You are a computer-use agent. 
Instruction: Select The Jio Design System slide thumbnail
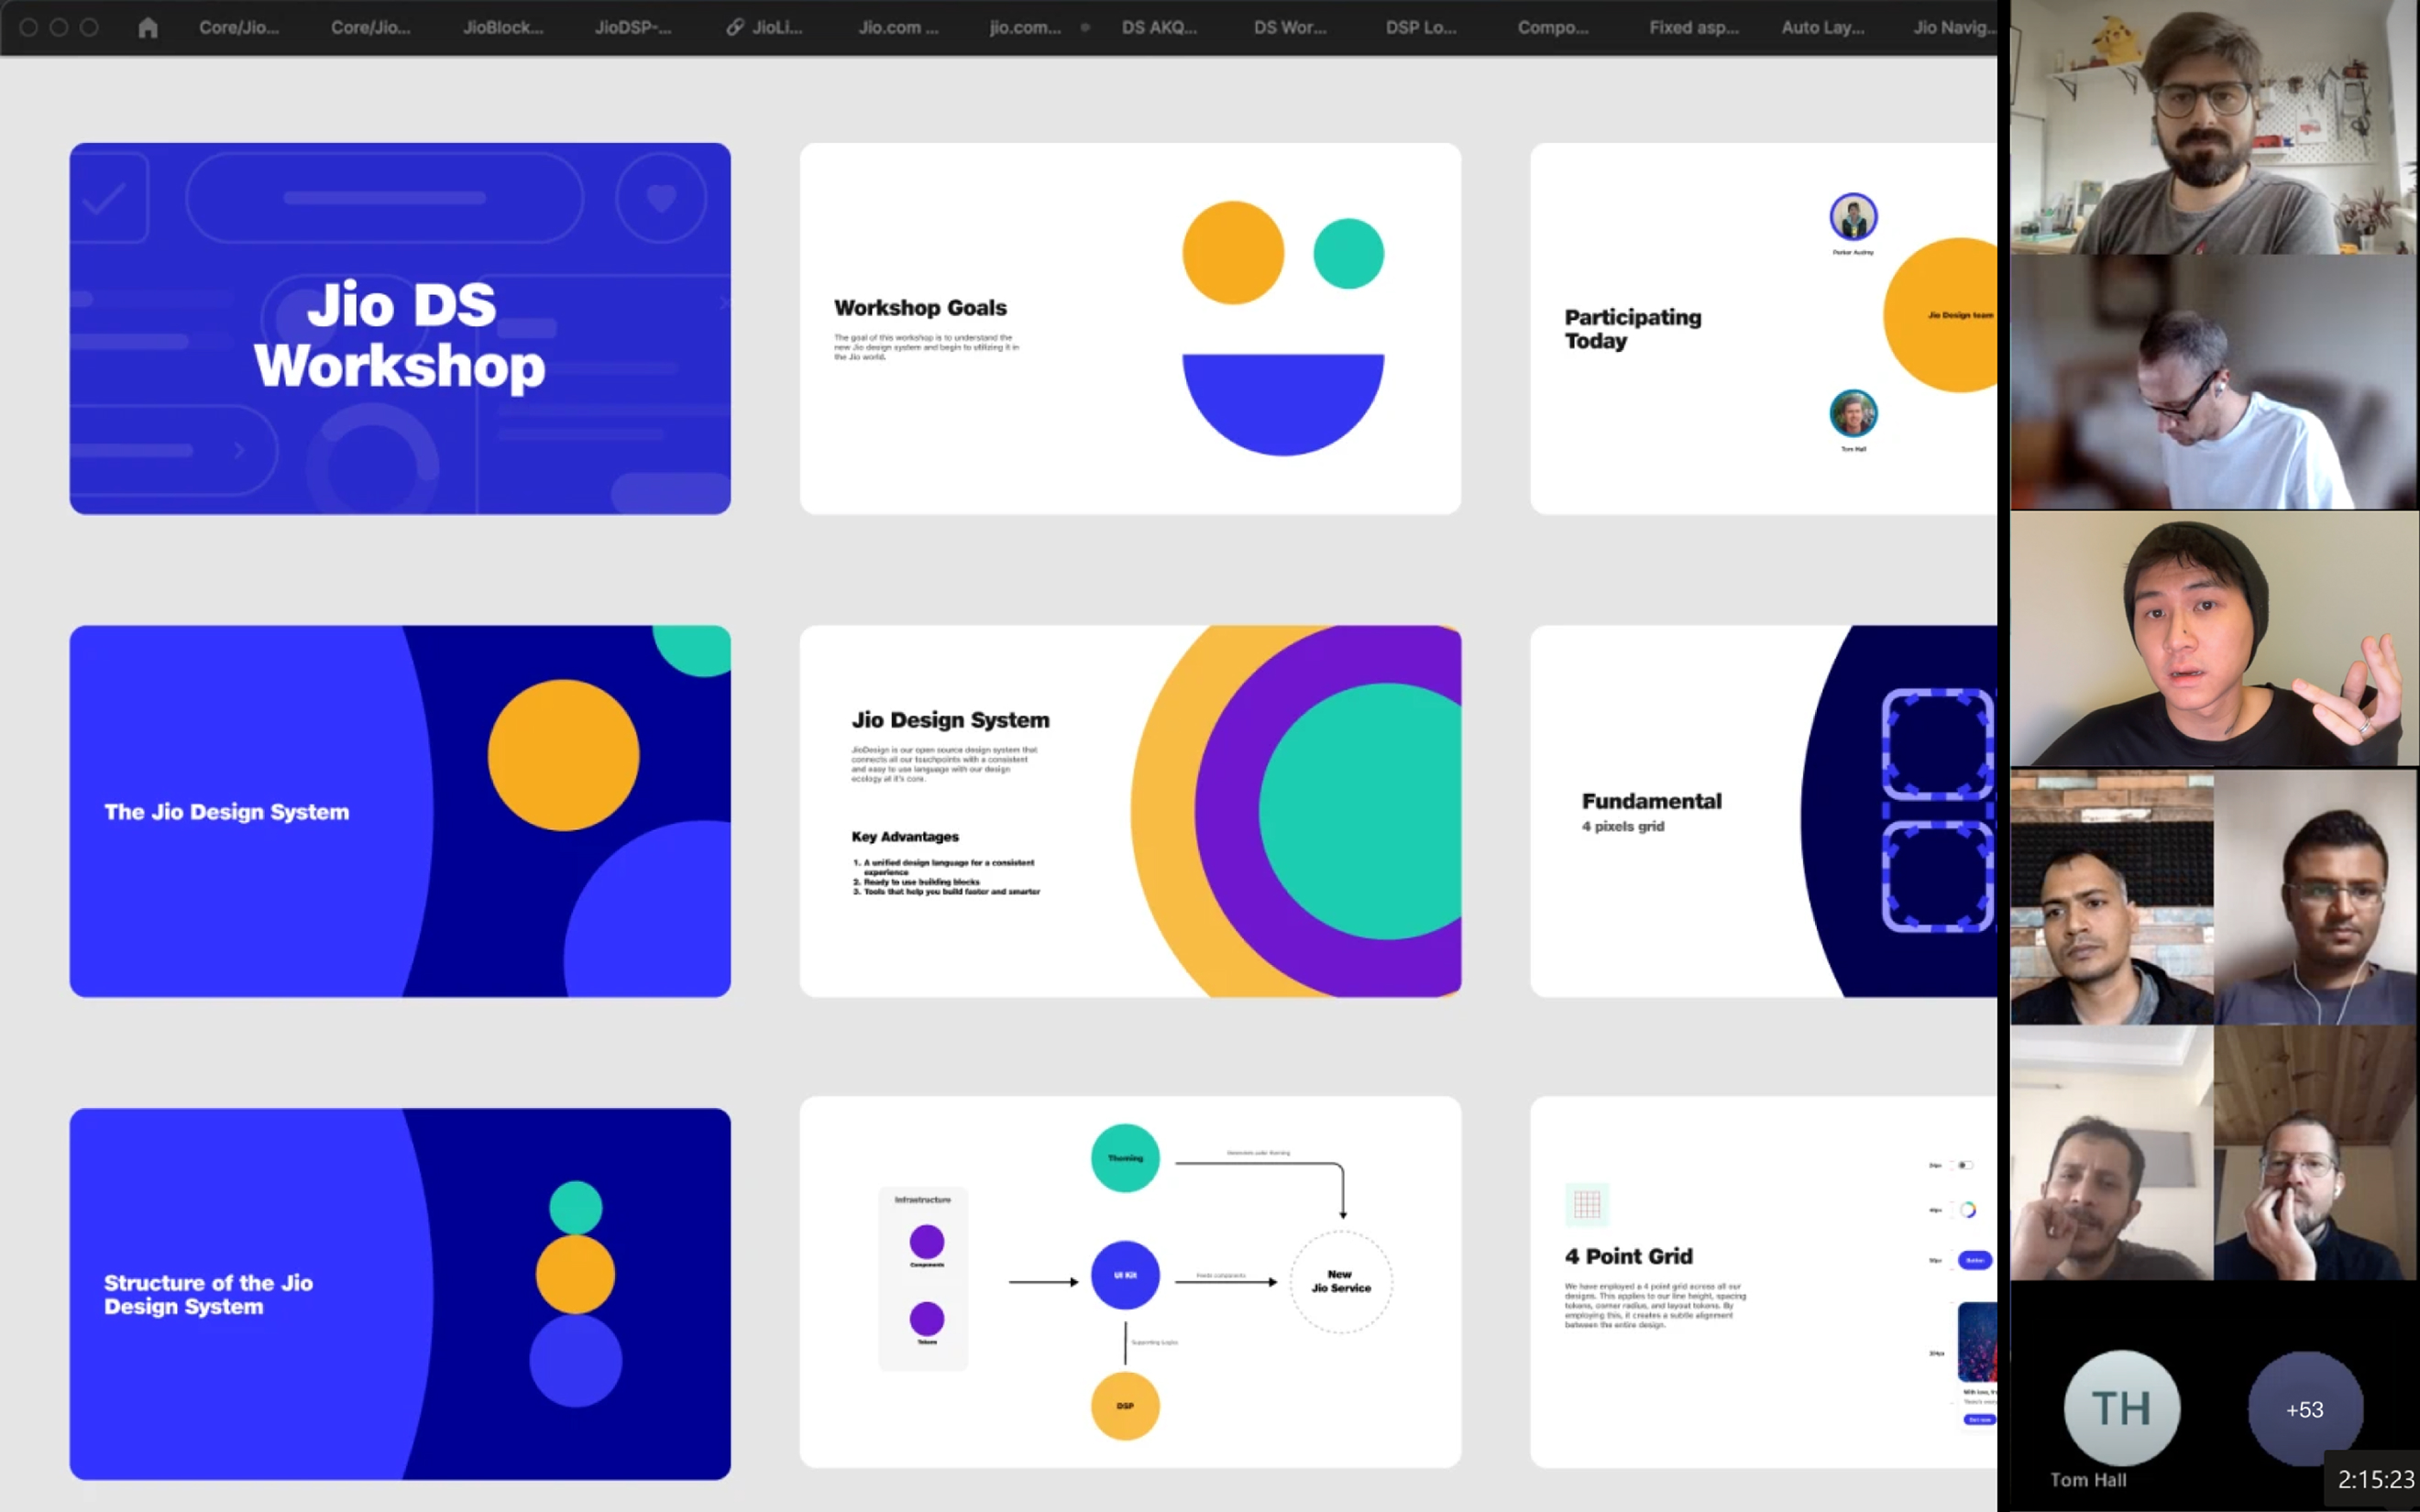[399, 811]
